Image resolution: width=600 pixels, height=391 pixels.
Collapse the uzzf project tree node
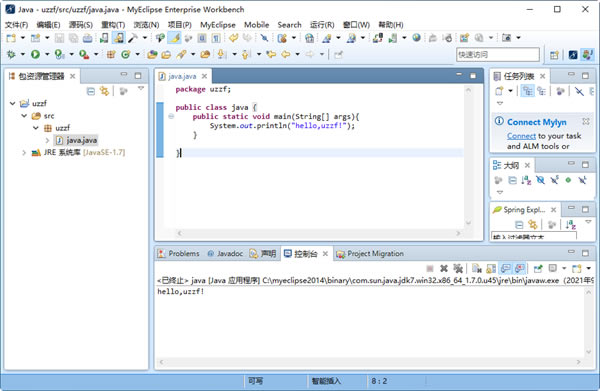(x=12, y=103)
